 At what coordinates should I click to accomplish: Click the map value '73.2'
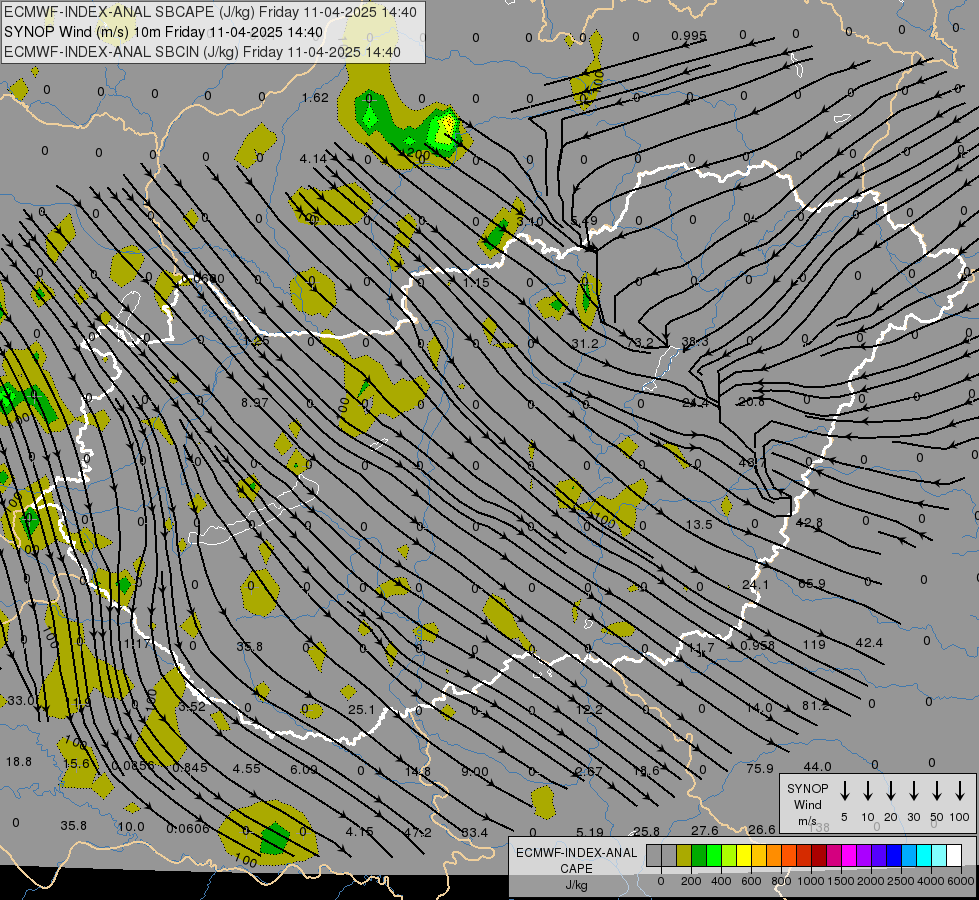pos(639,342)
